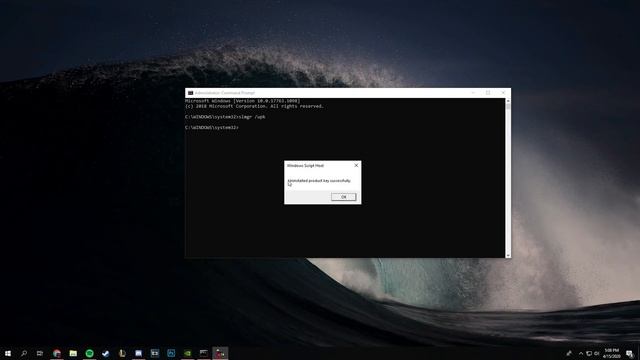Click the 'Microsoft Windows [Version' line
This screenshot has width=640, height=360.
[x=242, y=101]
